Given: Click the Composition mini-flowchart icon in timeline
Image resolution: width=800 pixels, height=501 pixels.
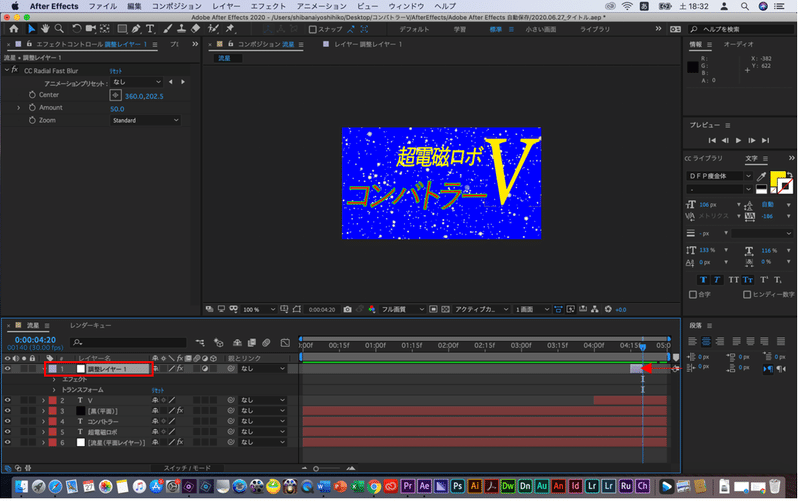Looking at the screenshot, I should tap(200, 343).
